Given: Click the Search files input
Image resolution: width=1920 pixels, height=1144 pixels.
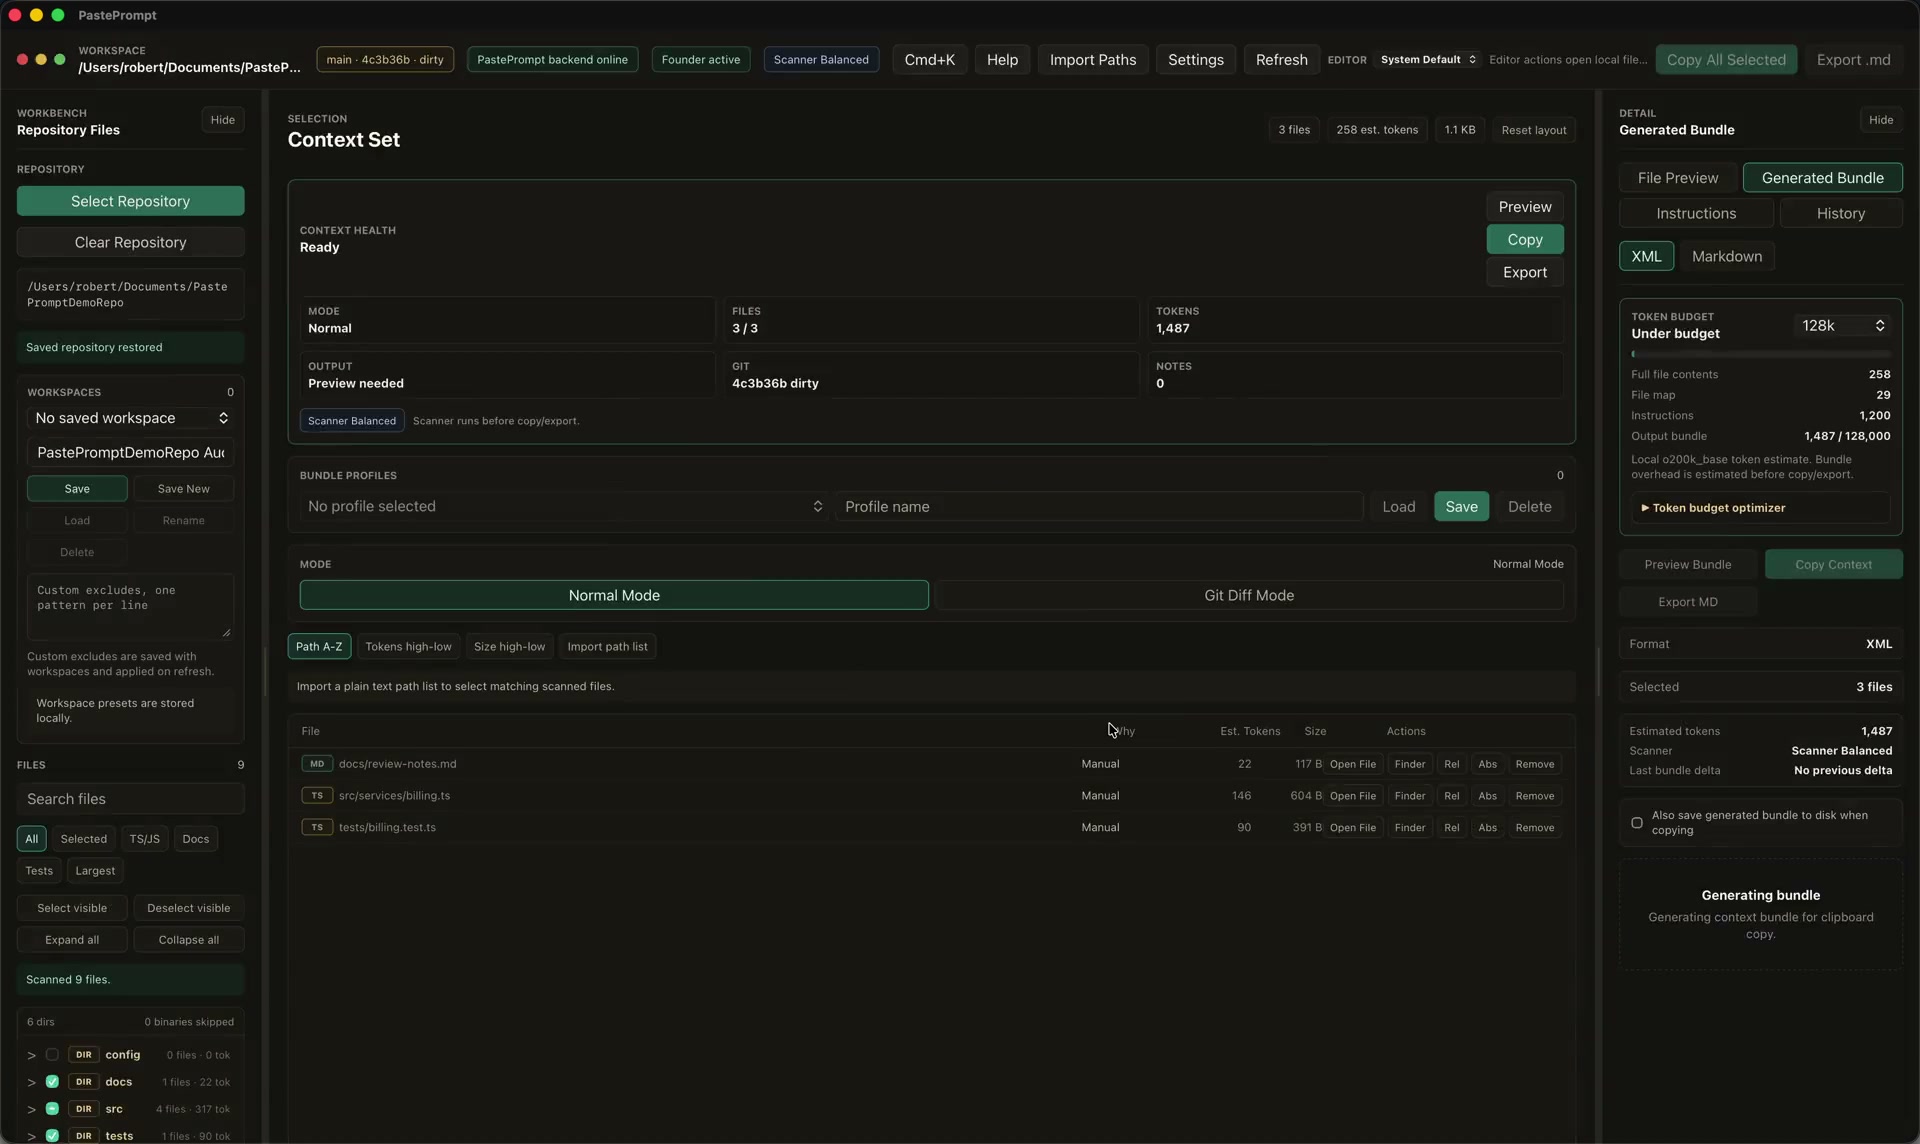Looking at the screenshot, I should point(130,799).
